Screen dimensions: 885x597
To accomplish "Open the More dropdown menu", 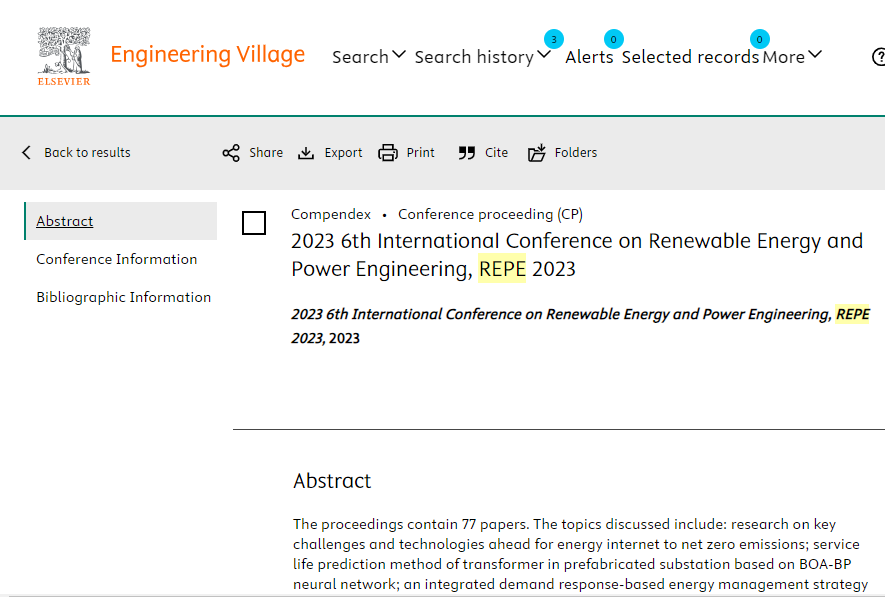I will click(x=792, y=56).
